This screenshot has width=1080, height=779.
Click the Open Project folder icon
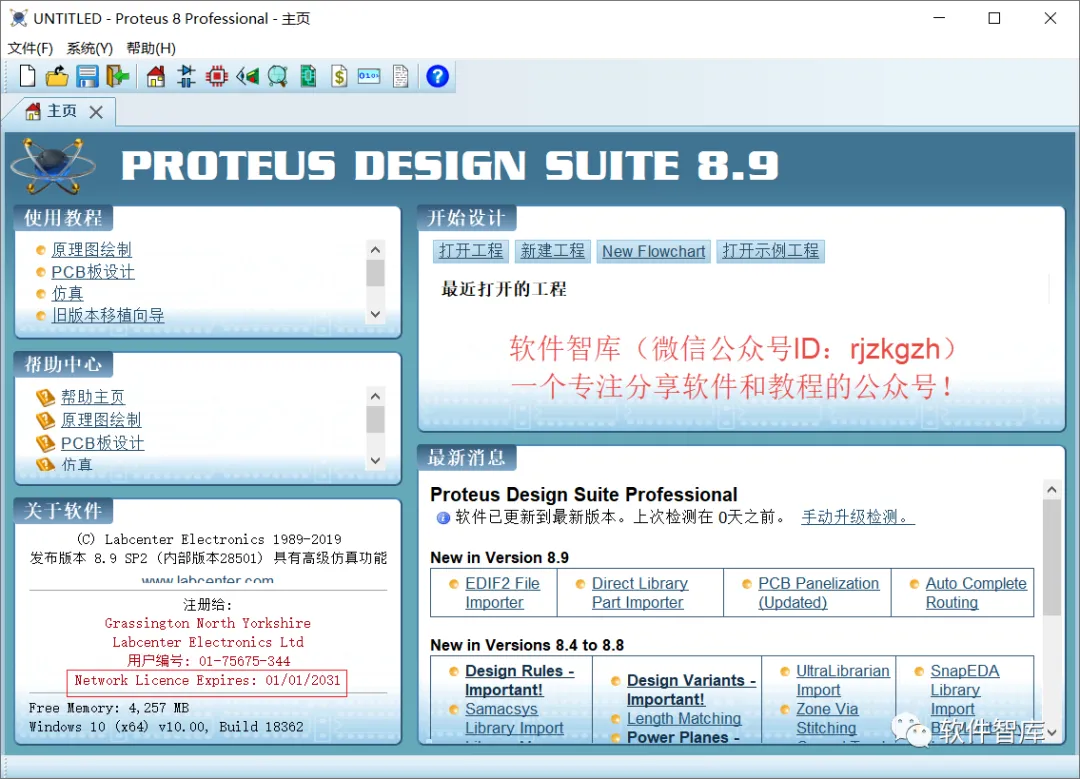[57, 76]
